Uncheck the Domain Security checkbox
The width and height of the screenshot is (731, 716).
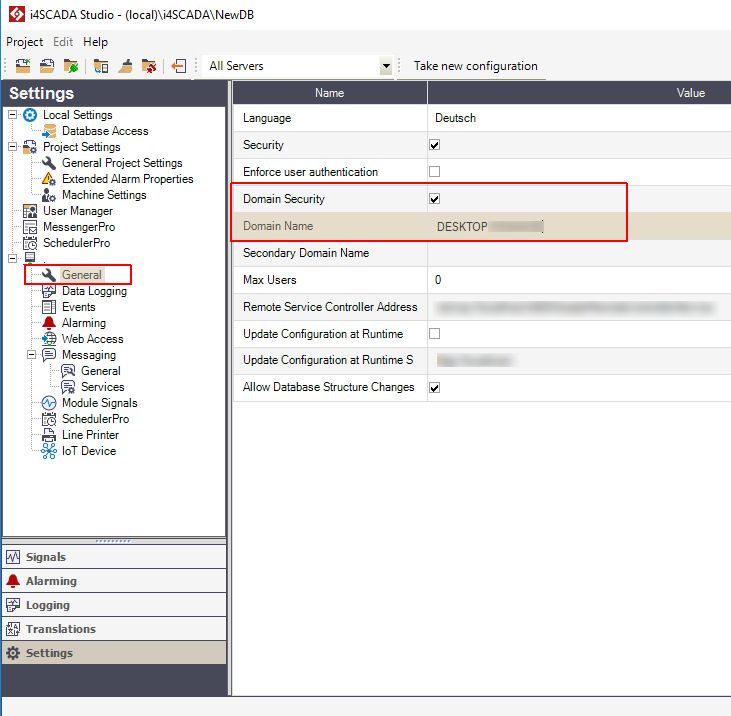(434, 199)
